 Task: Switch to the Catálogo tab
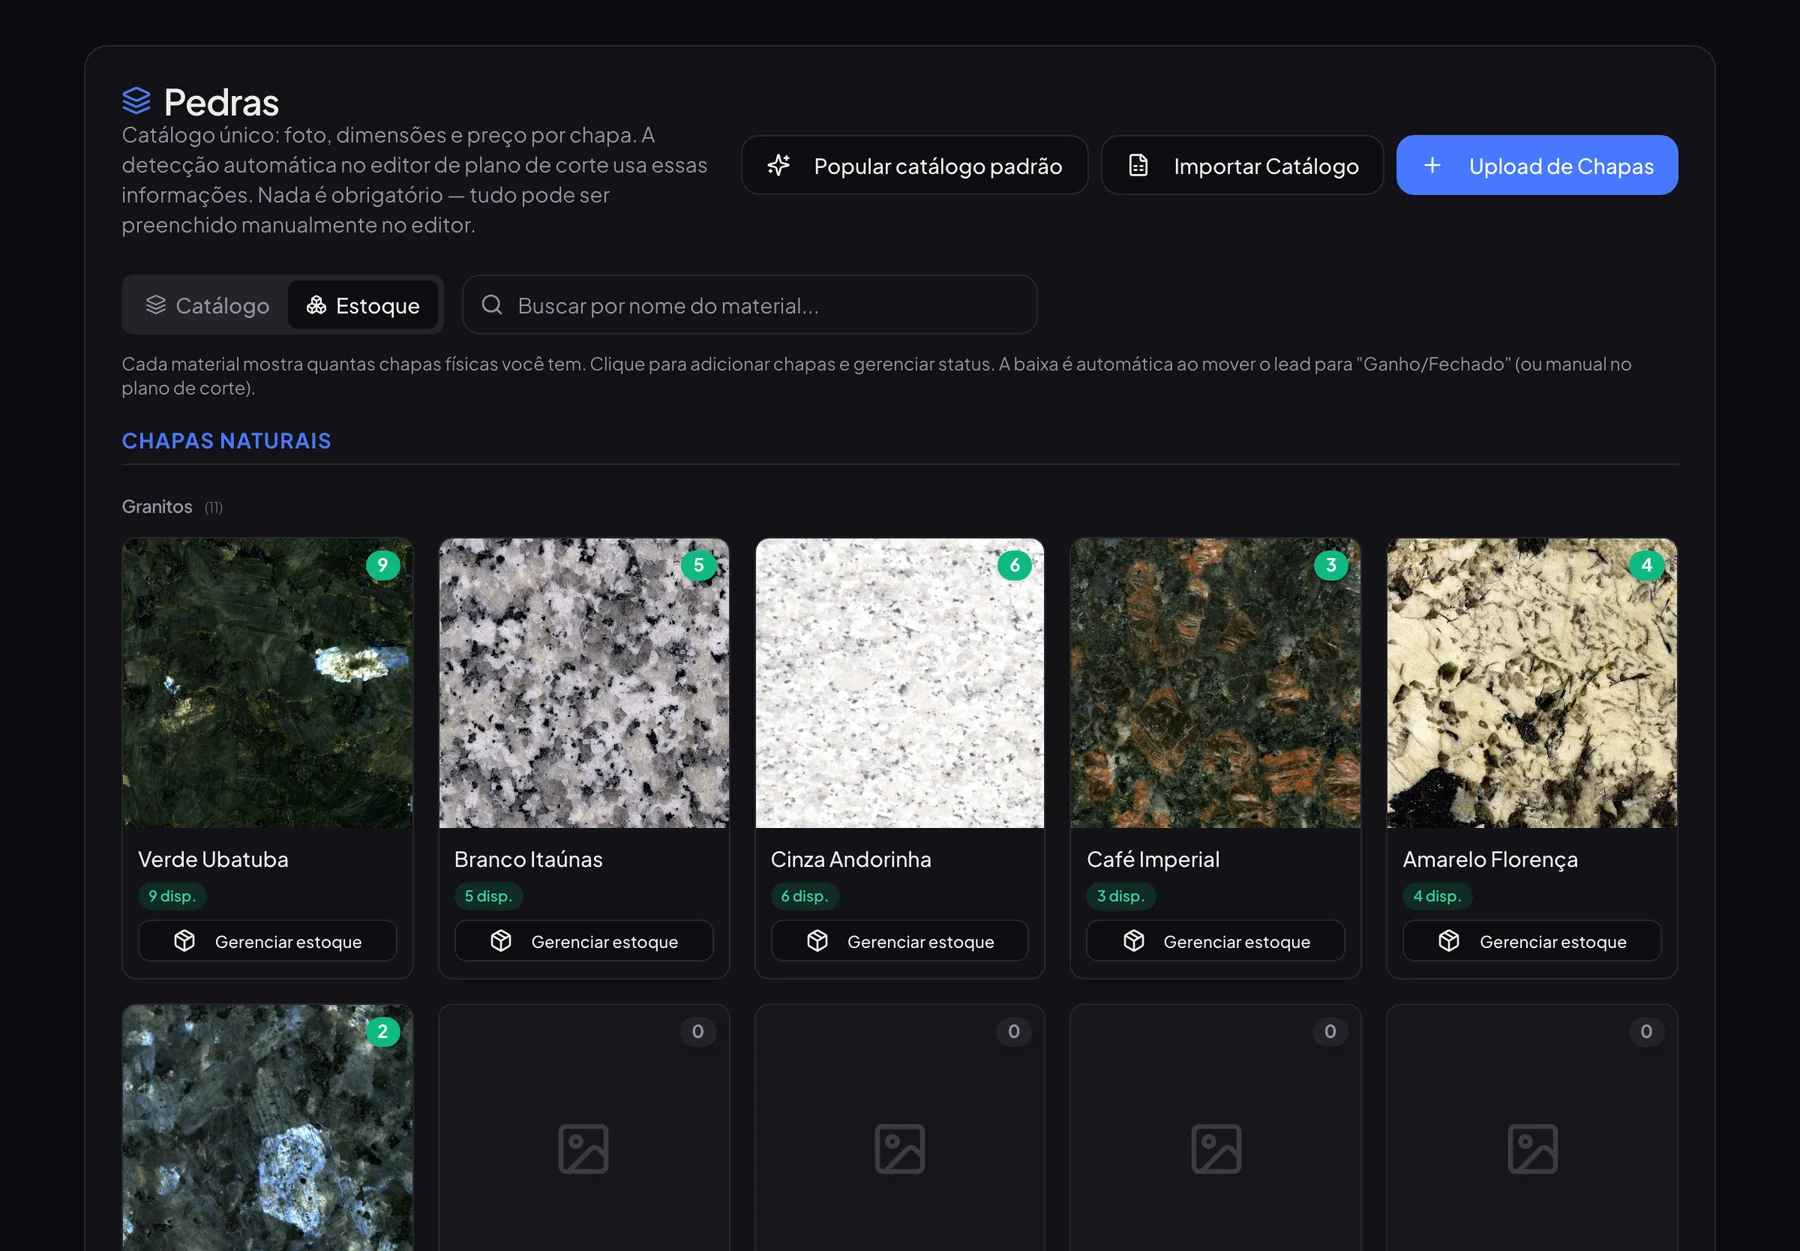208,305
